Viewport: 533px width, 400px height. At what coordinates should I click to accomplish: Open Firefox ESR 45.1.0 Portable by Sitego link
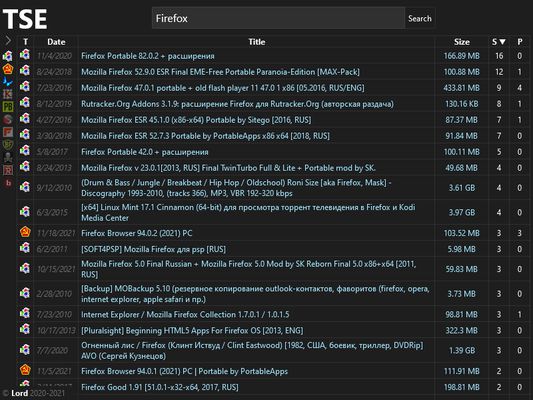coord(196,120)
